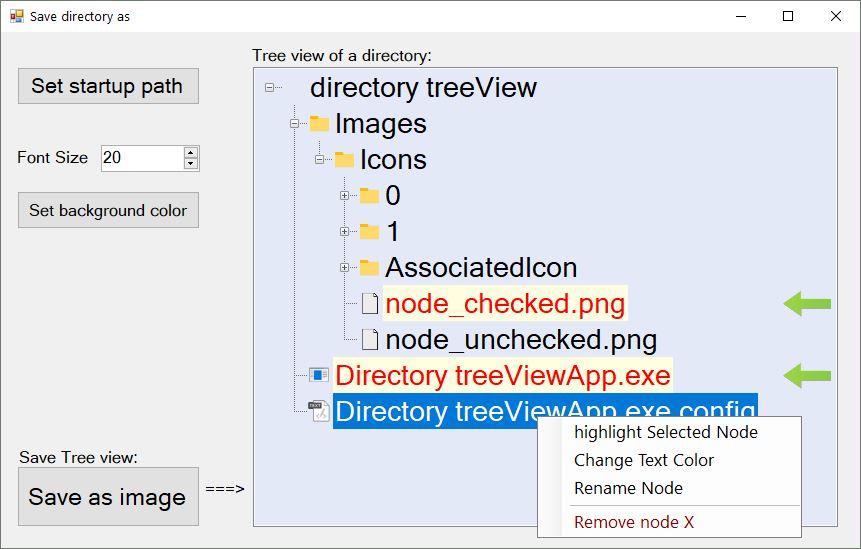Viewport: 861px width, 549px height.
Task: Collapse the directory treeView root node
Action: pyautogui.click(x=269, y=88)
